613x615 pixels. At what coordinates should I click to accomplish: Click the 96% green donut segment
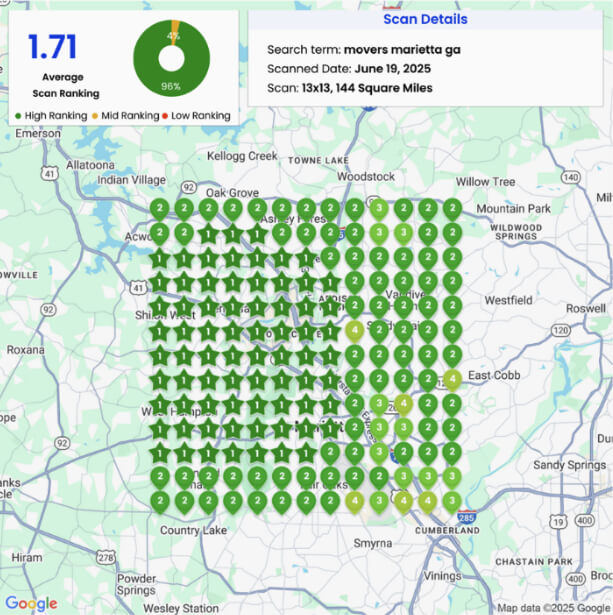click(x=171, y=86)
